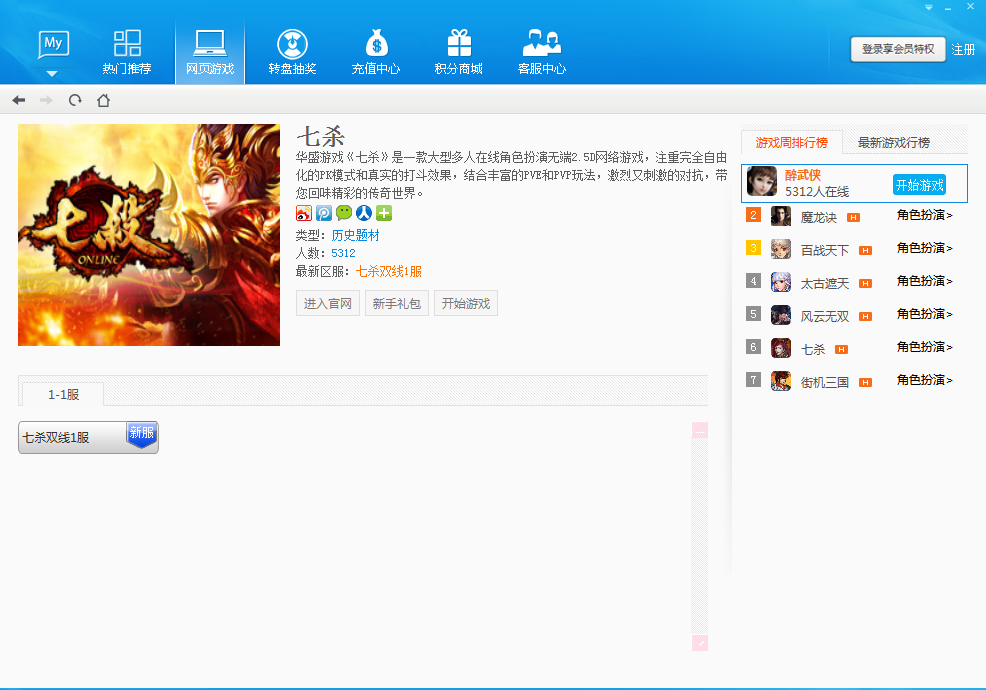The image size is (986, 690).
Task: Click 魔龙决 avatar icon
Action: click(781, 216)
